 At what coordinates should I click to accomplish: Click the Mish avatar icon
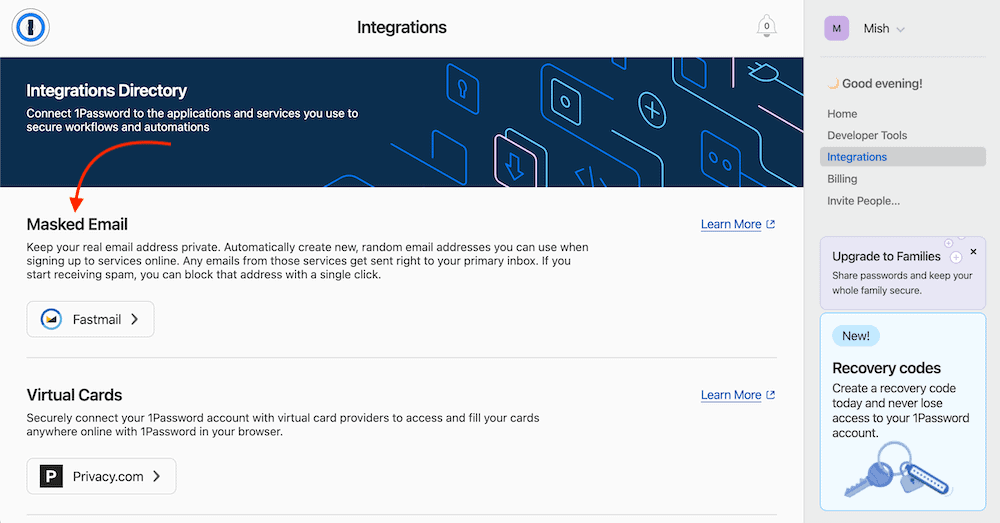point(836,29)
